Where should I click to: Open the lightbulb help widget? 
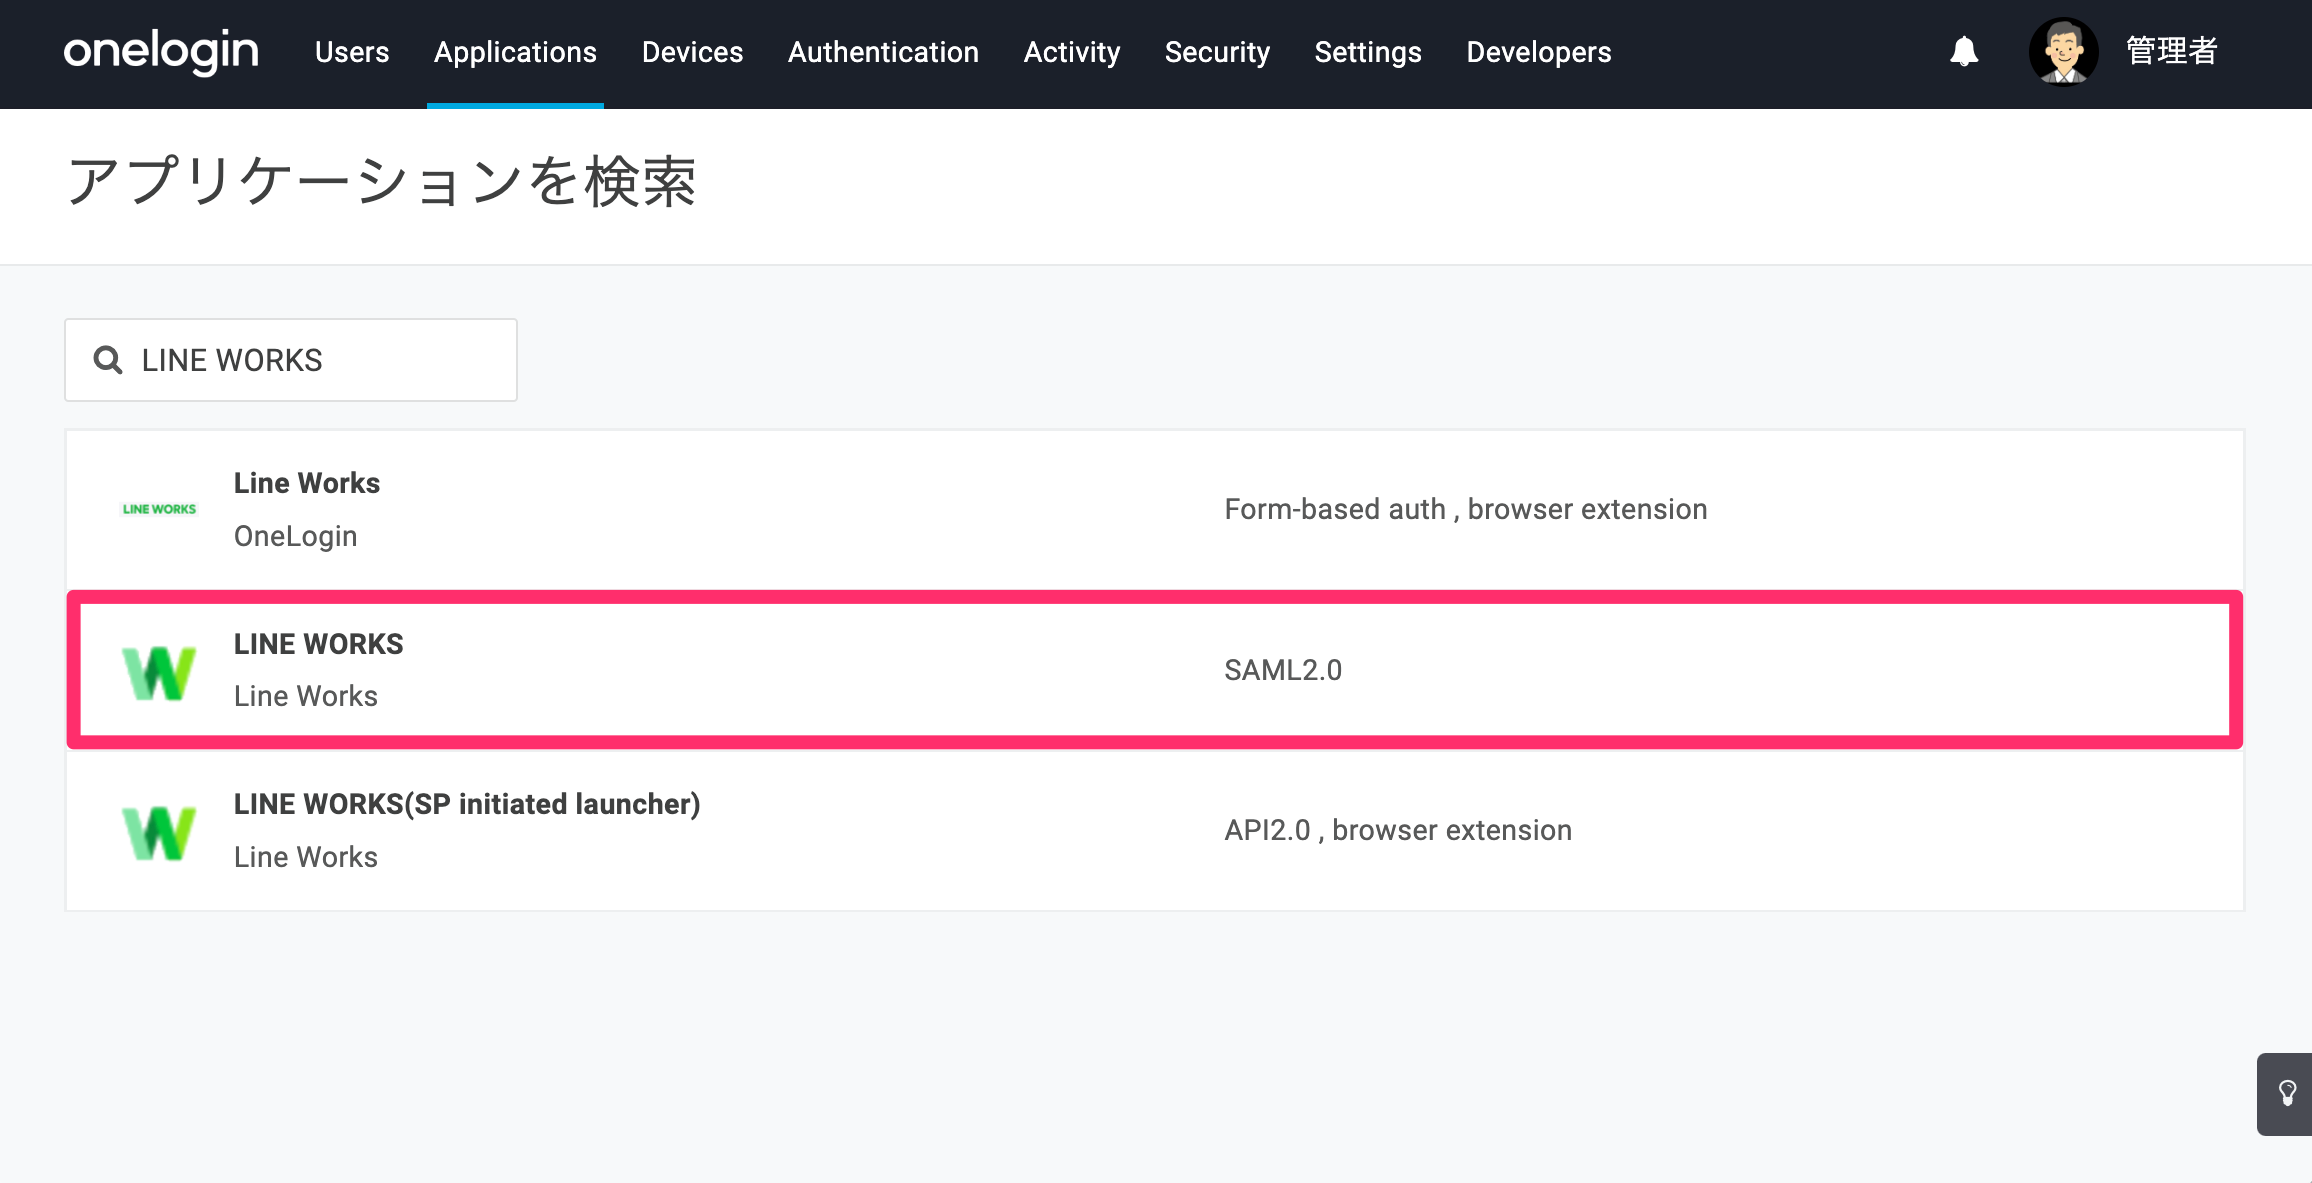pos(2286,1094)
